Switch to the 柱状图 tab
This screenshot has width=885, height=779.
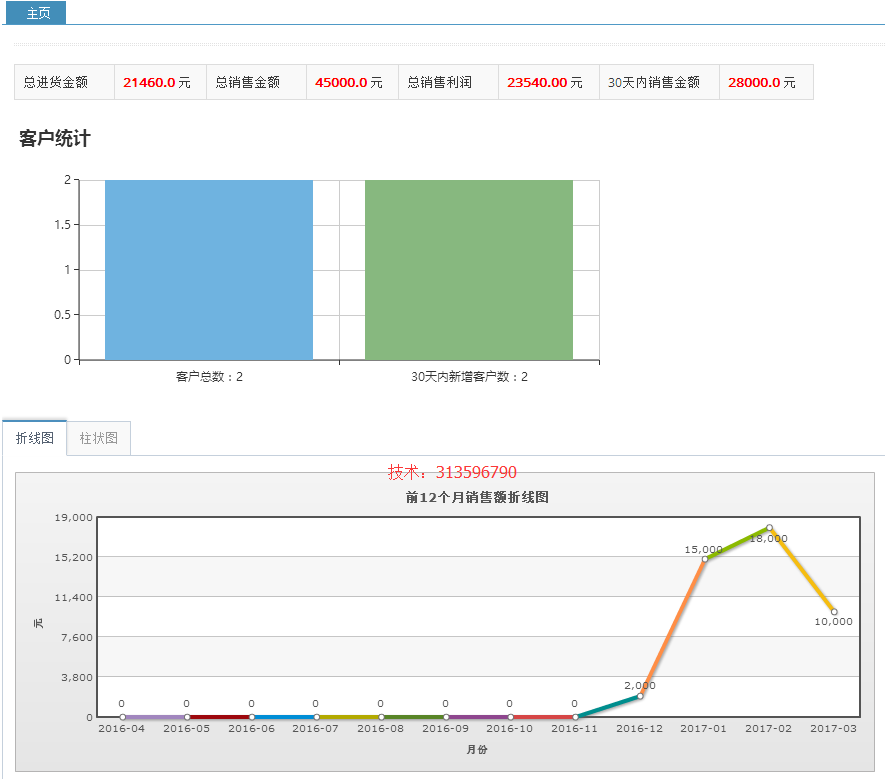99,438
